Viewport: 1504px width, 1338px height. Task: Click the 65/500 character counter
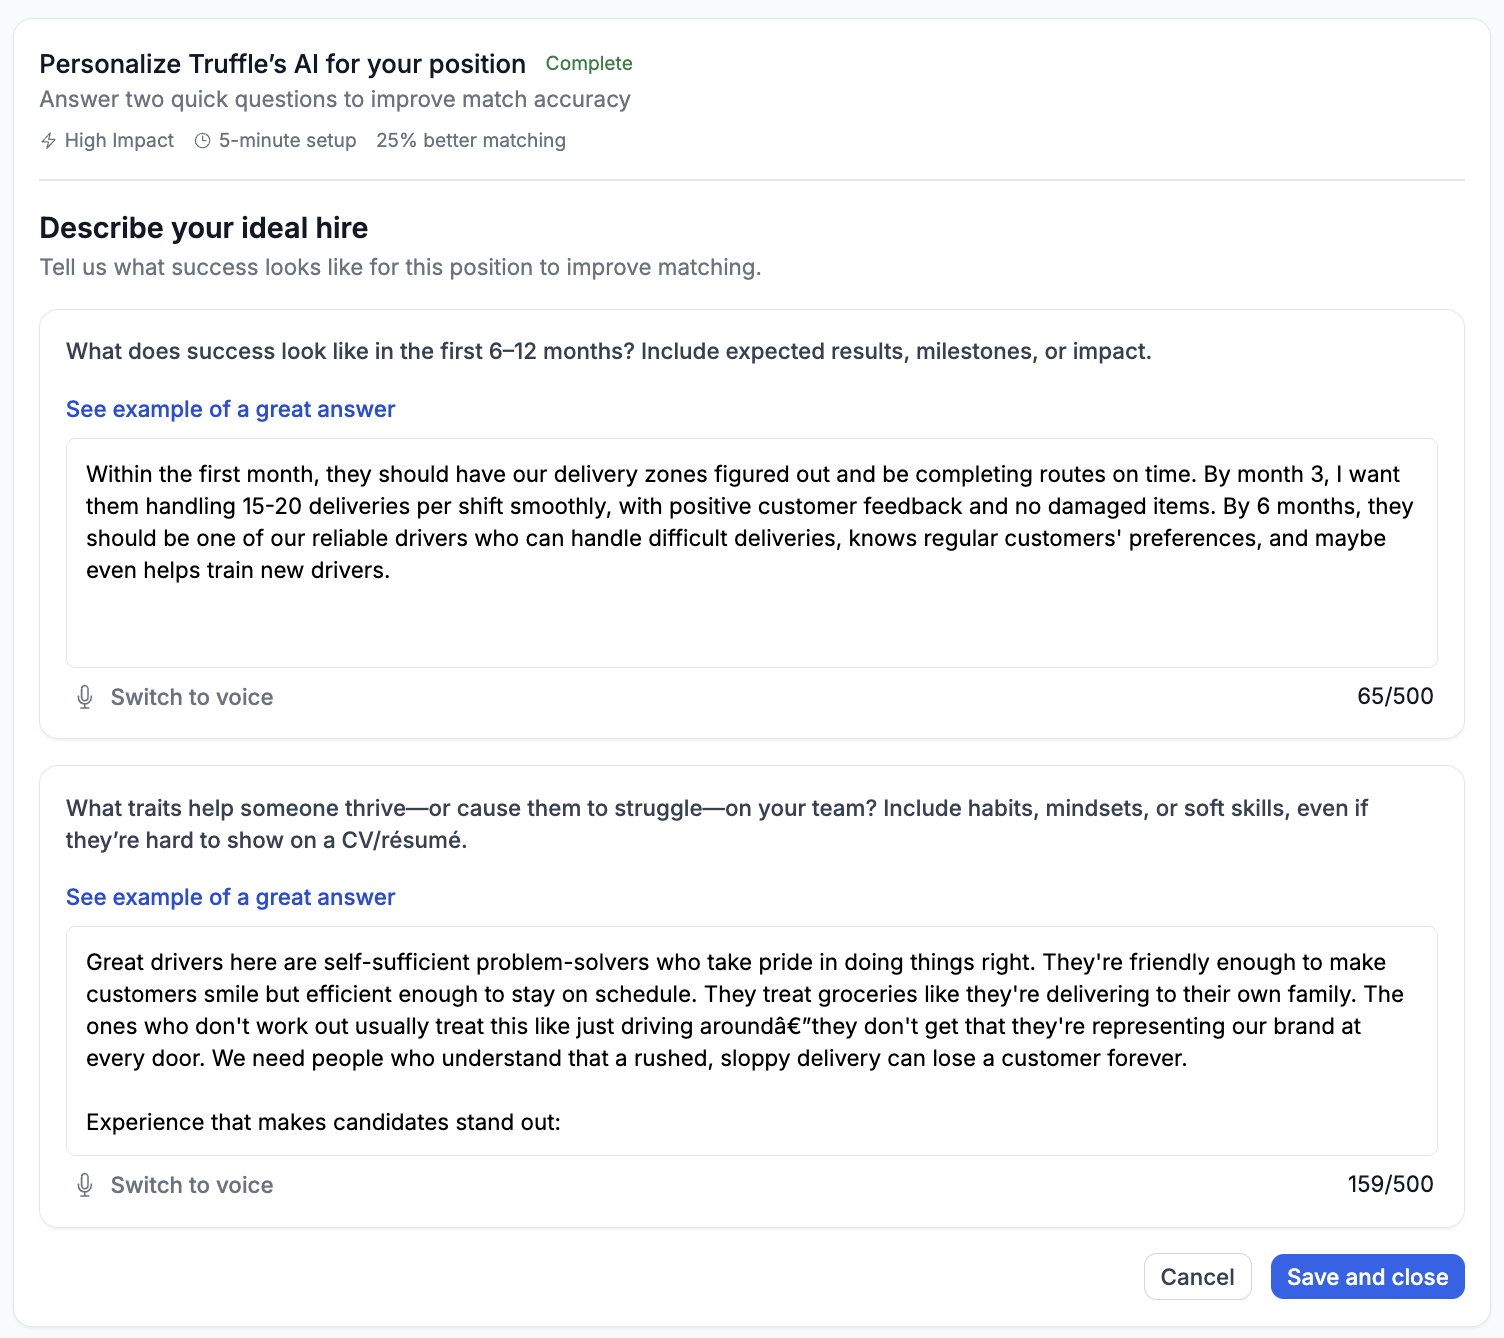tap(1395, 696)
